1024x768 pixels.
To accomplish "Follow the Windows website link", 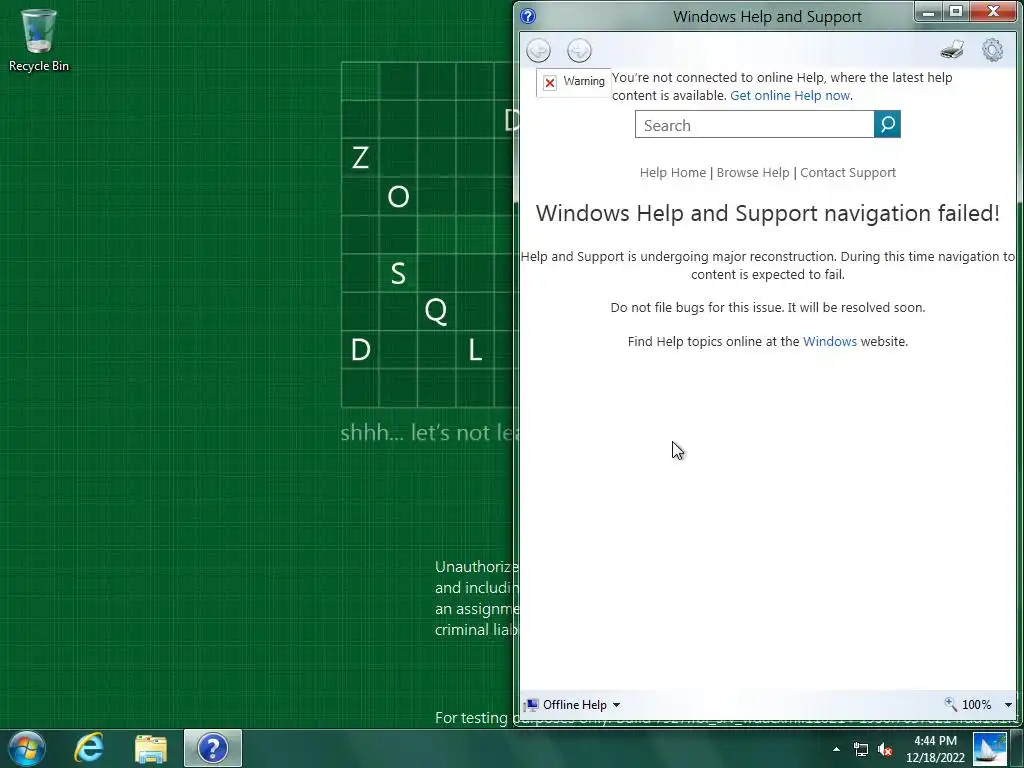I will [829, 342].
